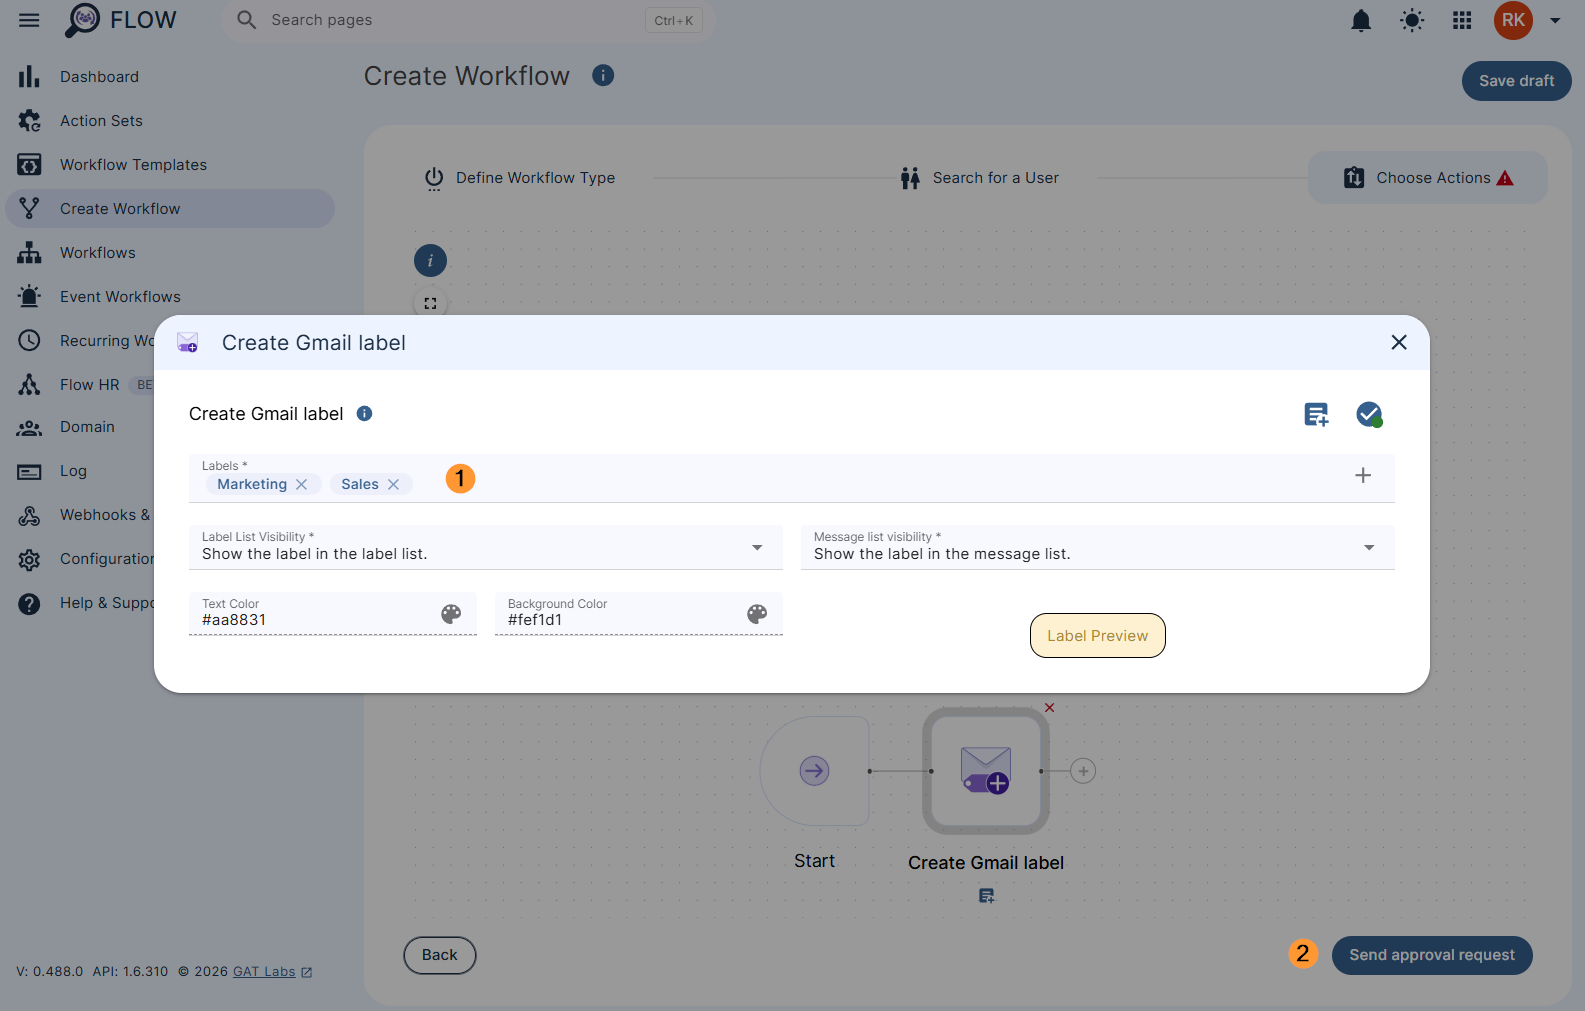This screenshot has height=1011, width=1585.
Task: Click the RK user avatar
Action: tap(1513, 20)
